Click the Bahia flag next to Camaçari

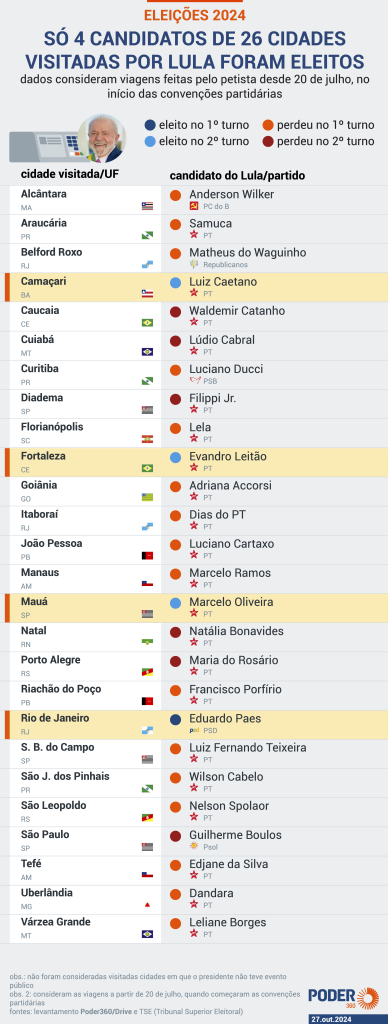148,294
